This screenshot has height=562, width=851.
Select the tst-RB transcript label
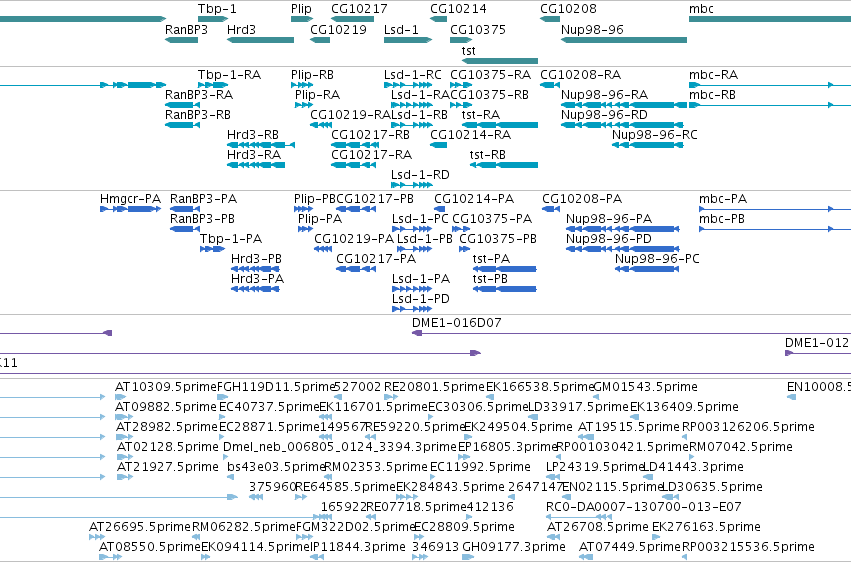[488, 155]
